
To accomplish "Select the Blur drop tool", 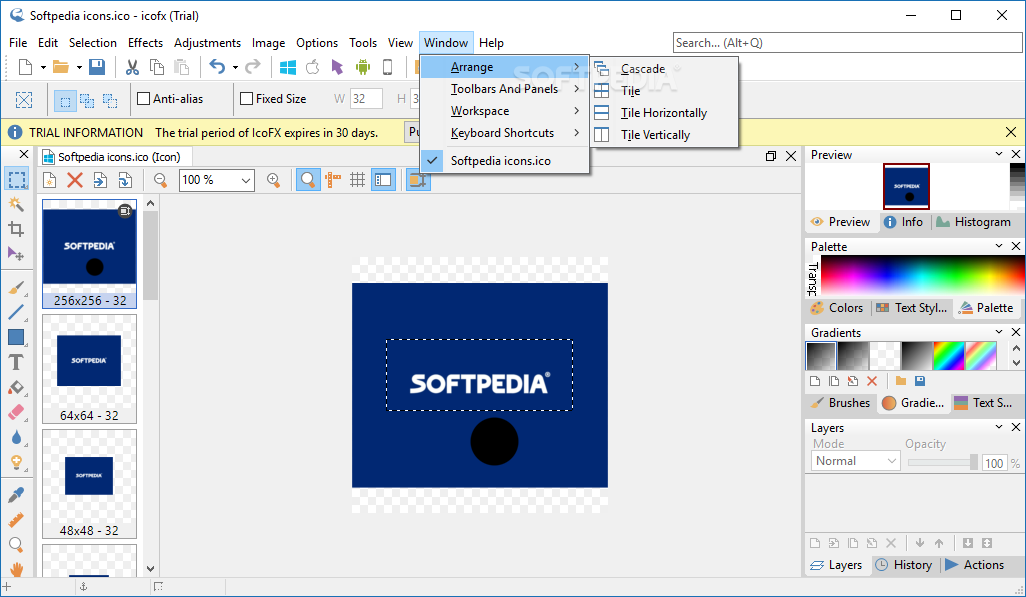I will [16, 437].
